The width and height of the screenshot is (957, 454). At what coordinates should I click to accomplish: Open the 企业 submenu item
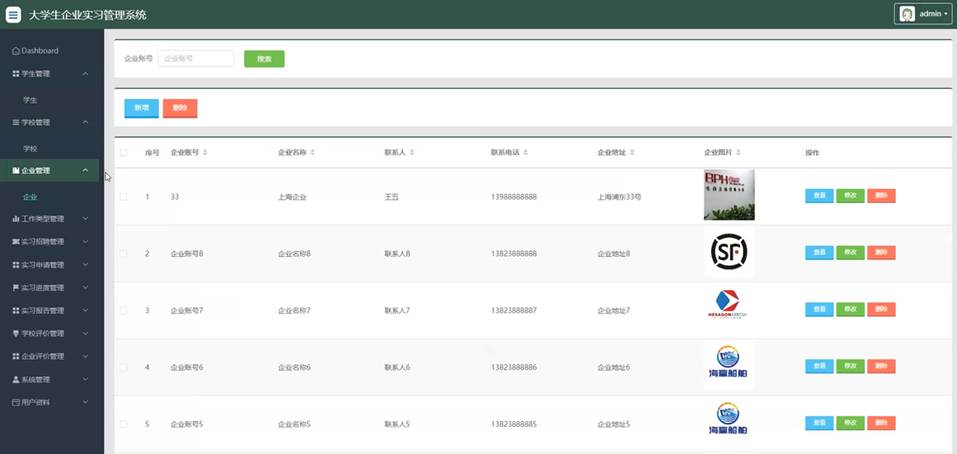click(x=31, y=197)
